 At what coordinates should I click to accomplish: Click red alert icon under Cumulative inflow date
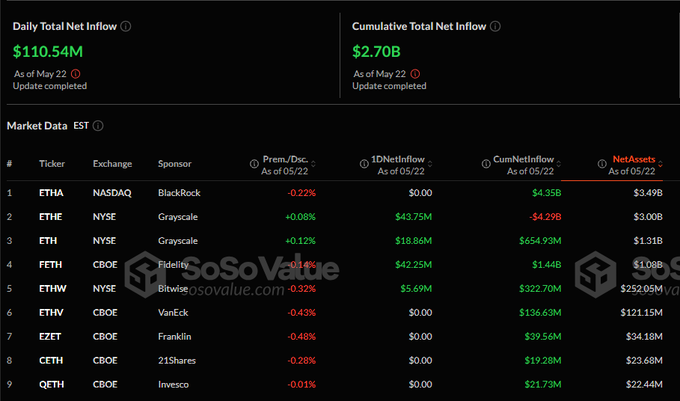pyautogui.click(x=417, y=73)
